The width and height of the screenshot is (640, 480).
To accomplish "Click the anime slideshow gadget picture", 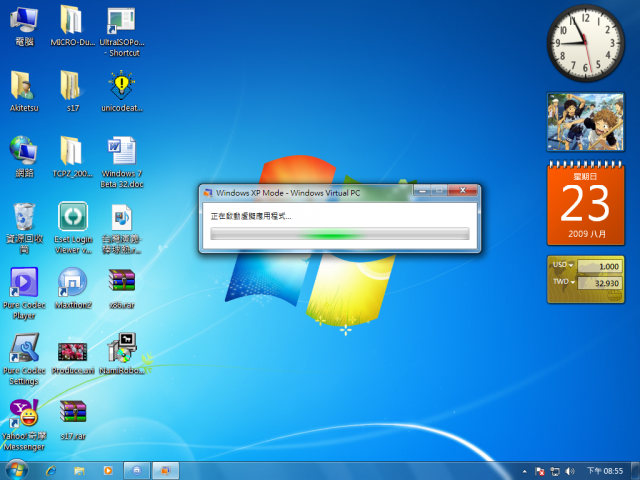I will (585, 122).
